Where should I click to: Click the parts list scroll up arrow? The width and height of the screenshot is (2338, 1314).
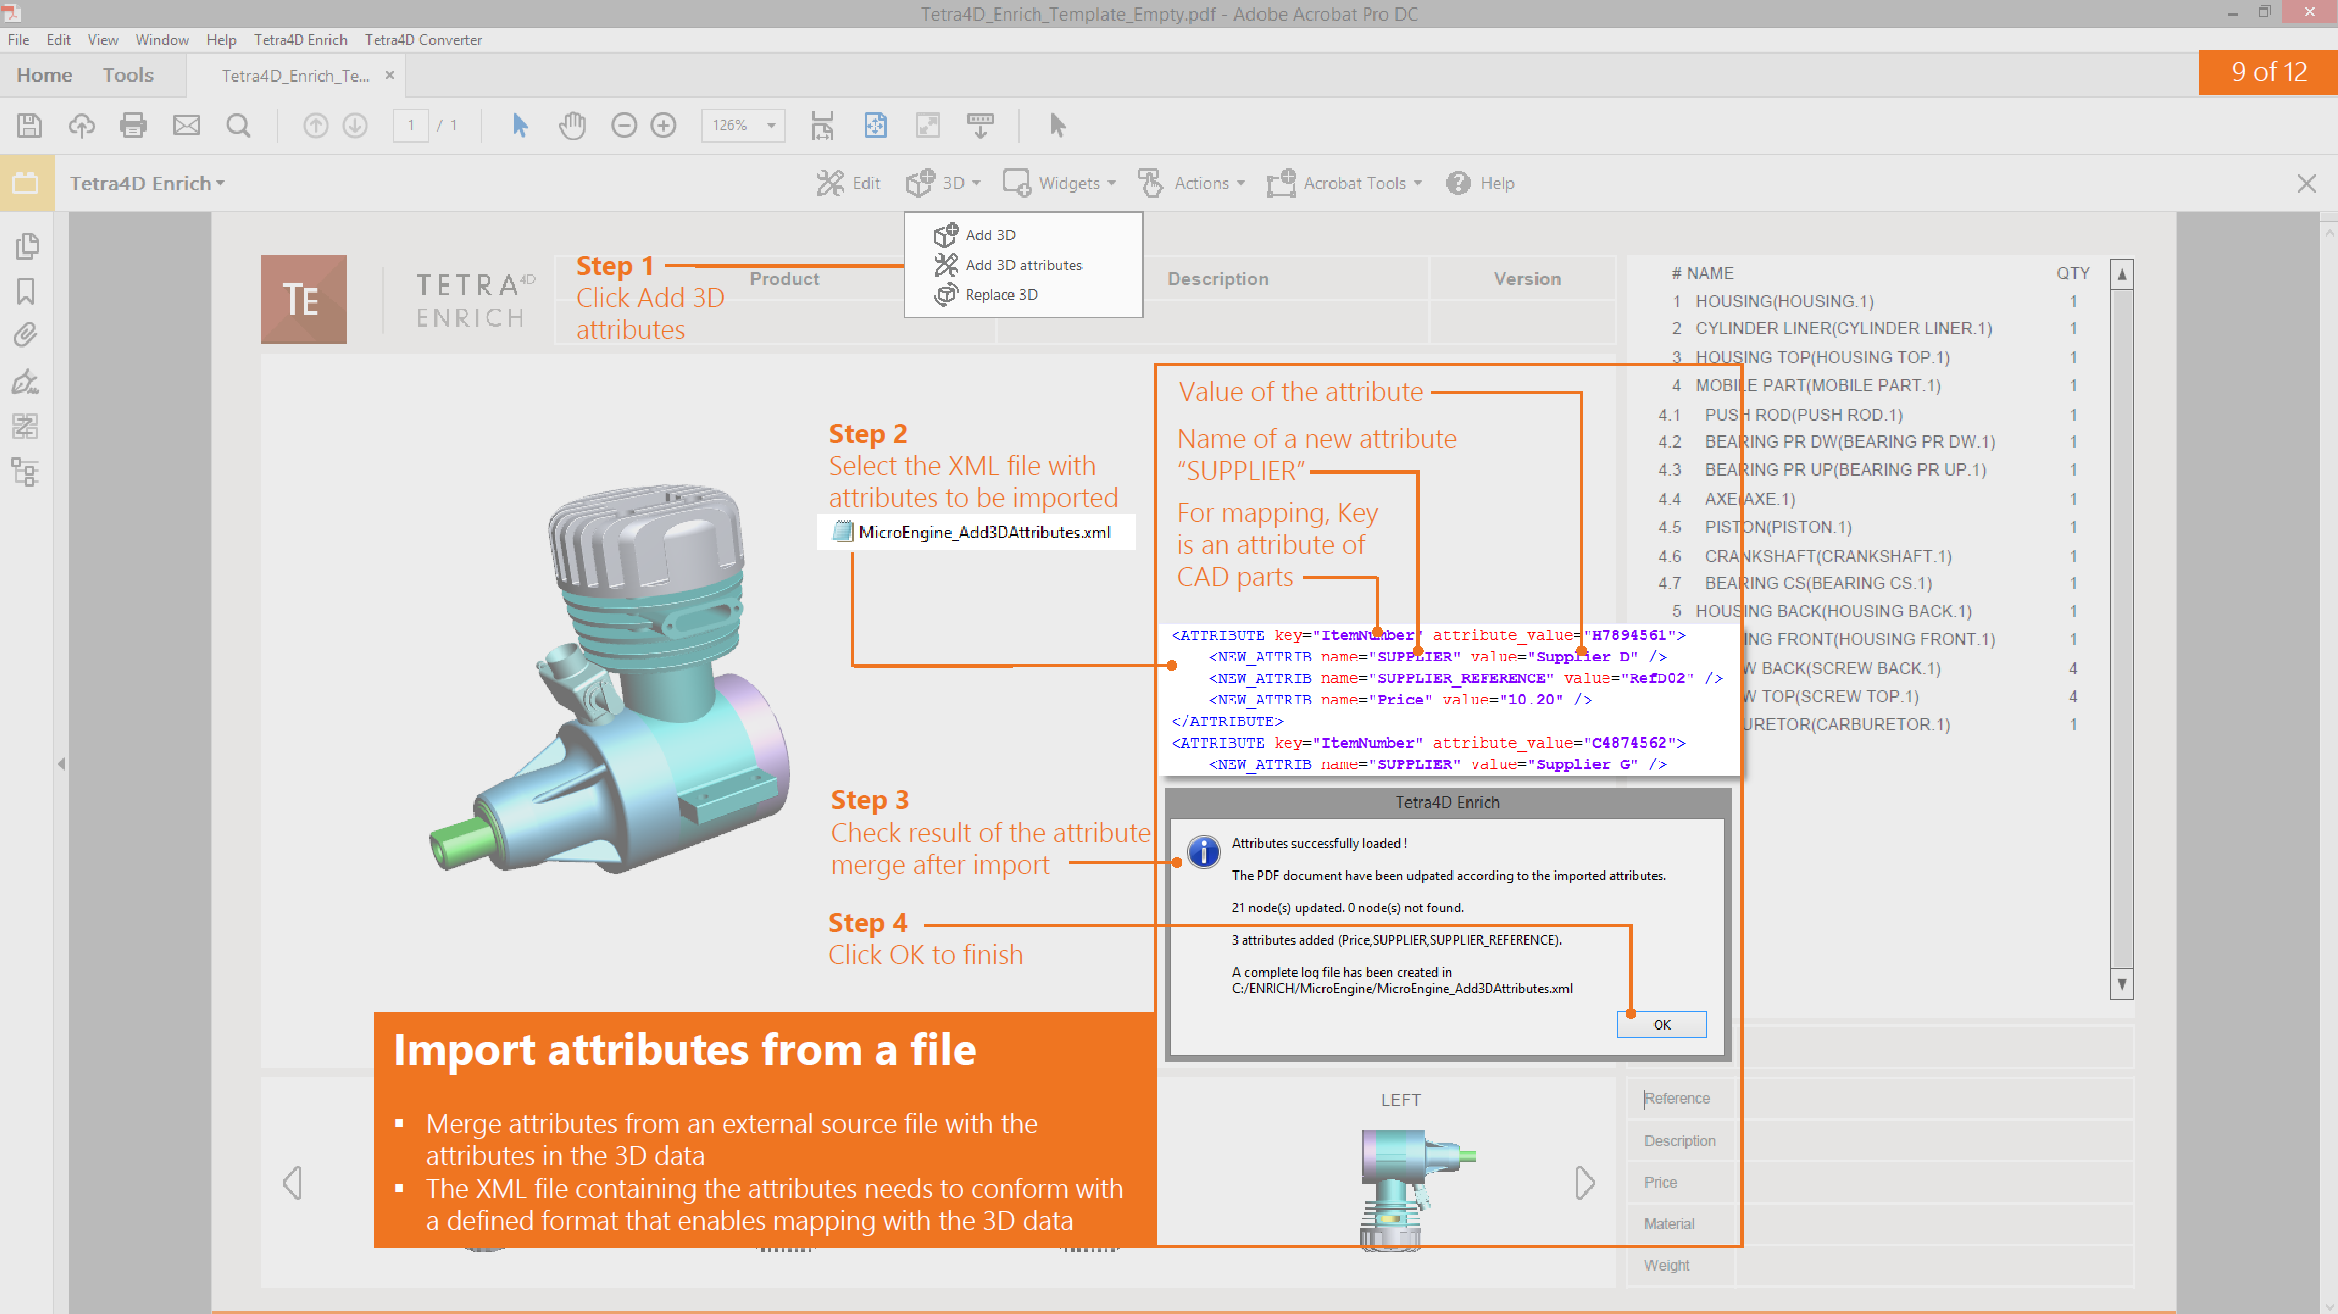pos(2122,274)
